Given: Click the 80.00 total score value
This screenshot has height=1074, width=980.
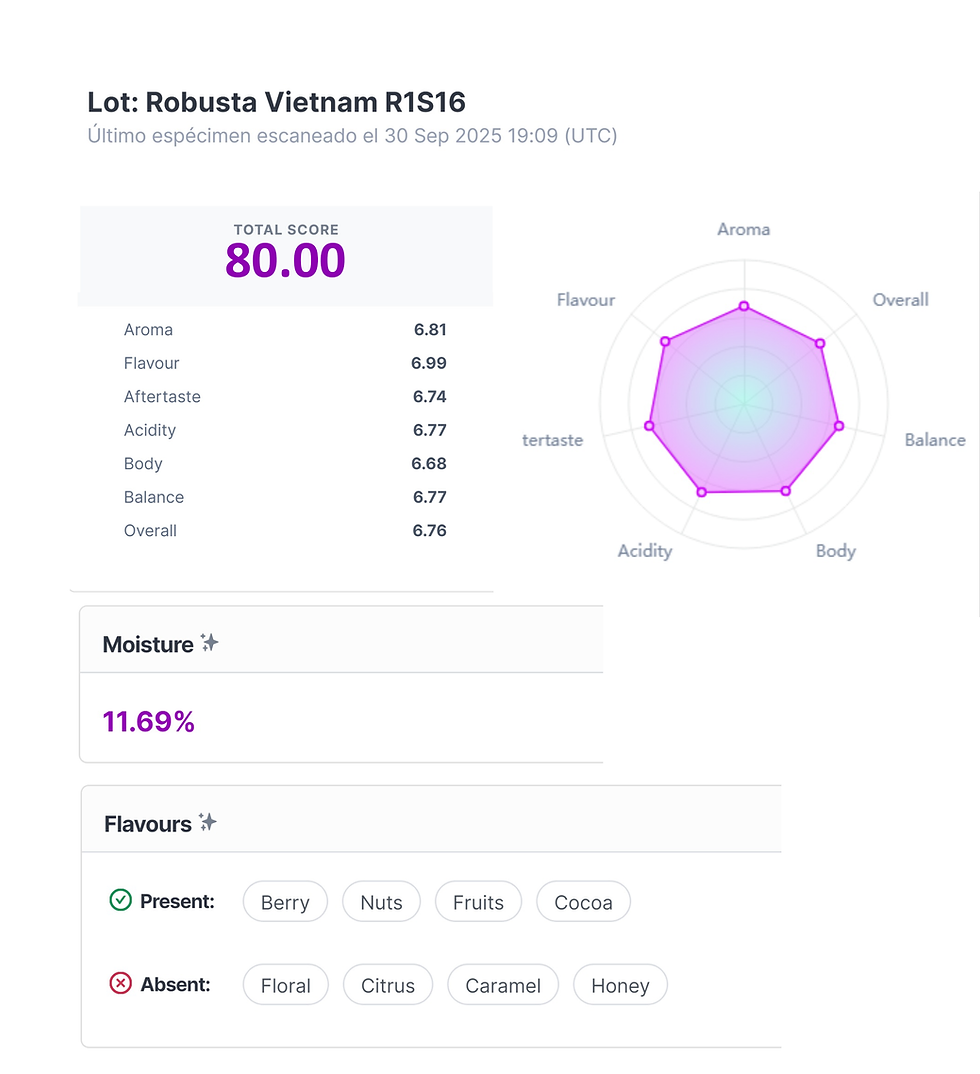Looking at the screenshot, I should 285,261.
